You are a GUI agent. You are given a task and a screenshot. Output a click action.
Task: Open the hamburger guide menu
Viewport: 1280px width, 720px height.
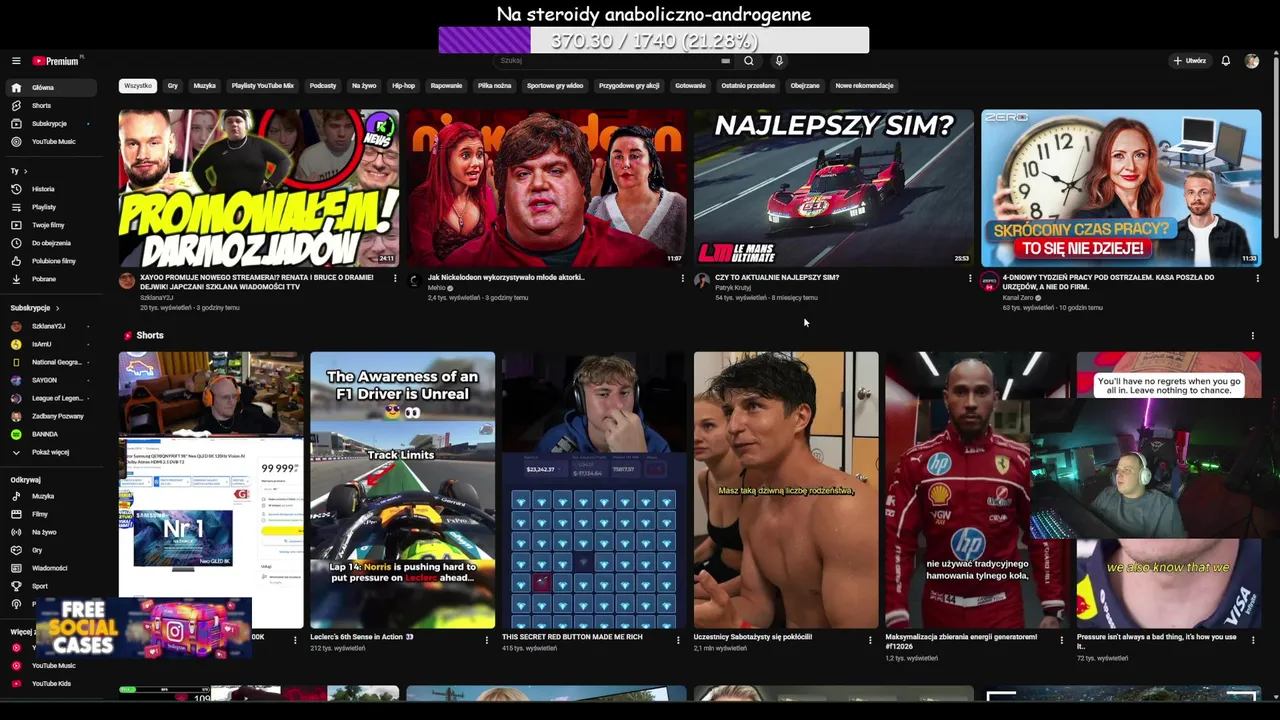16,61
